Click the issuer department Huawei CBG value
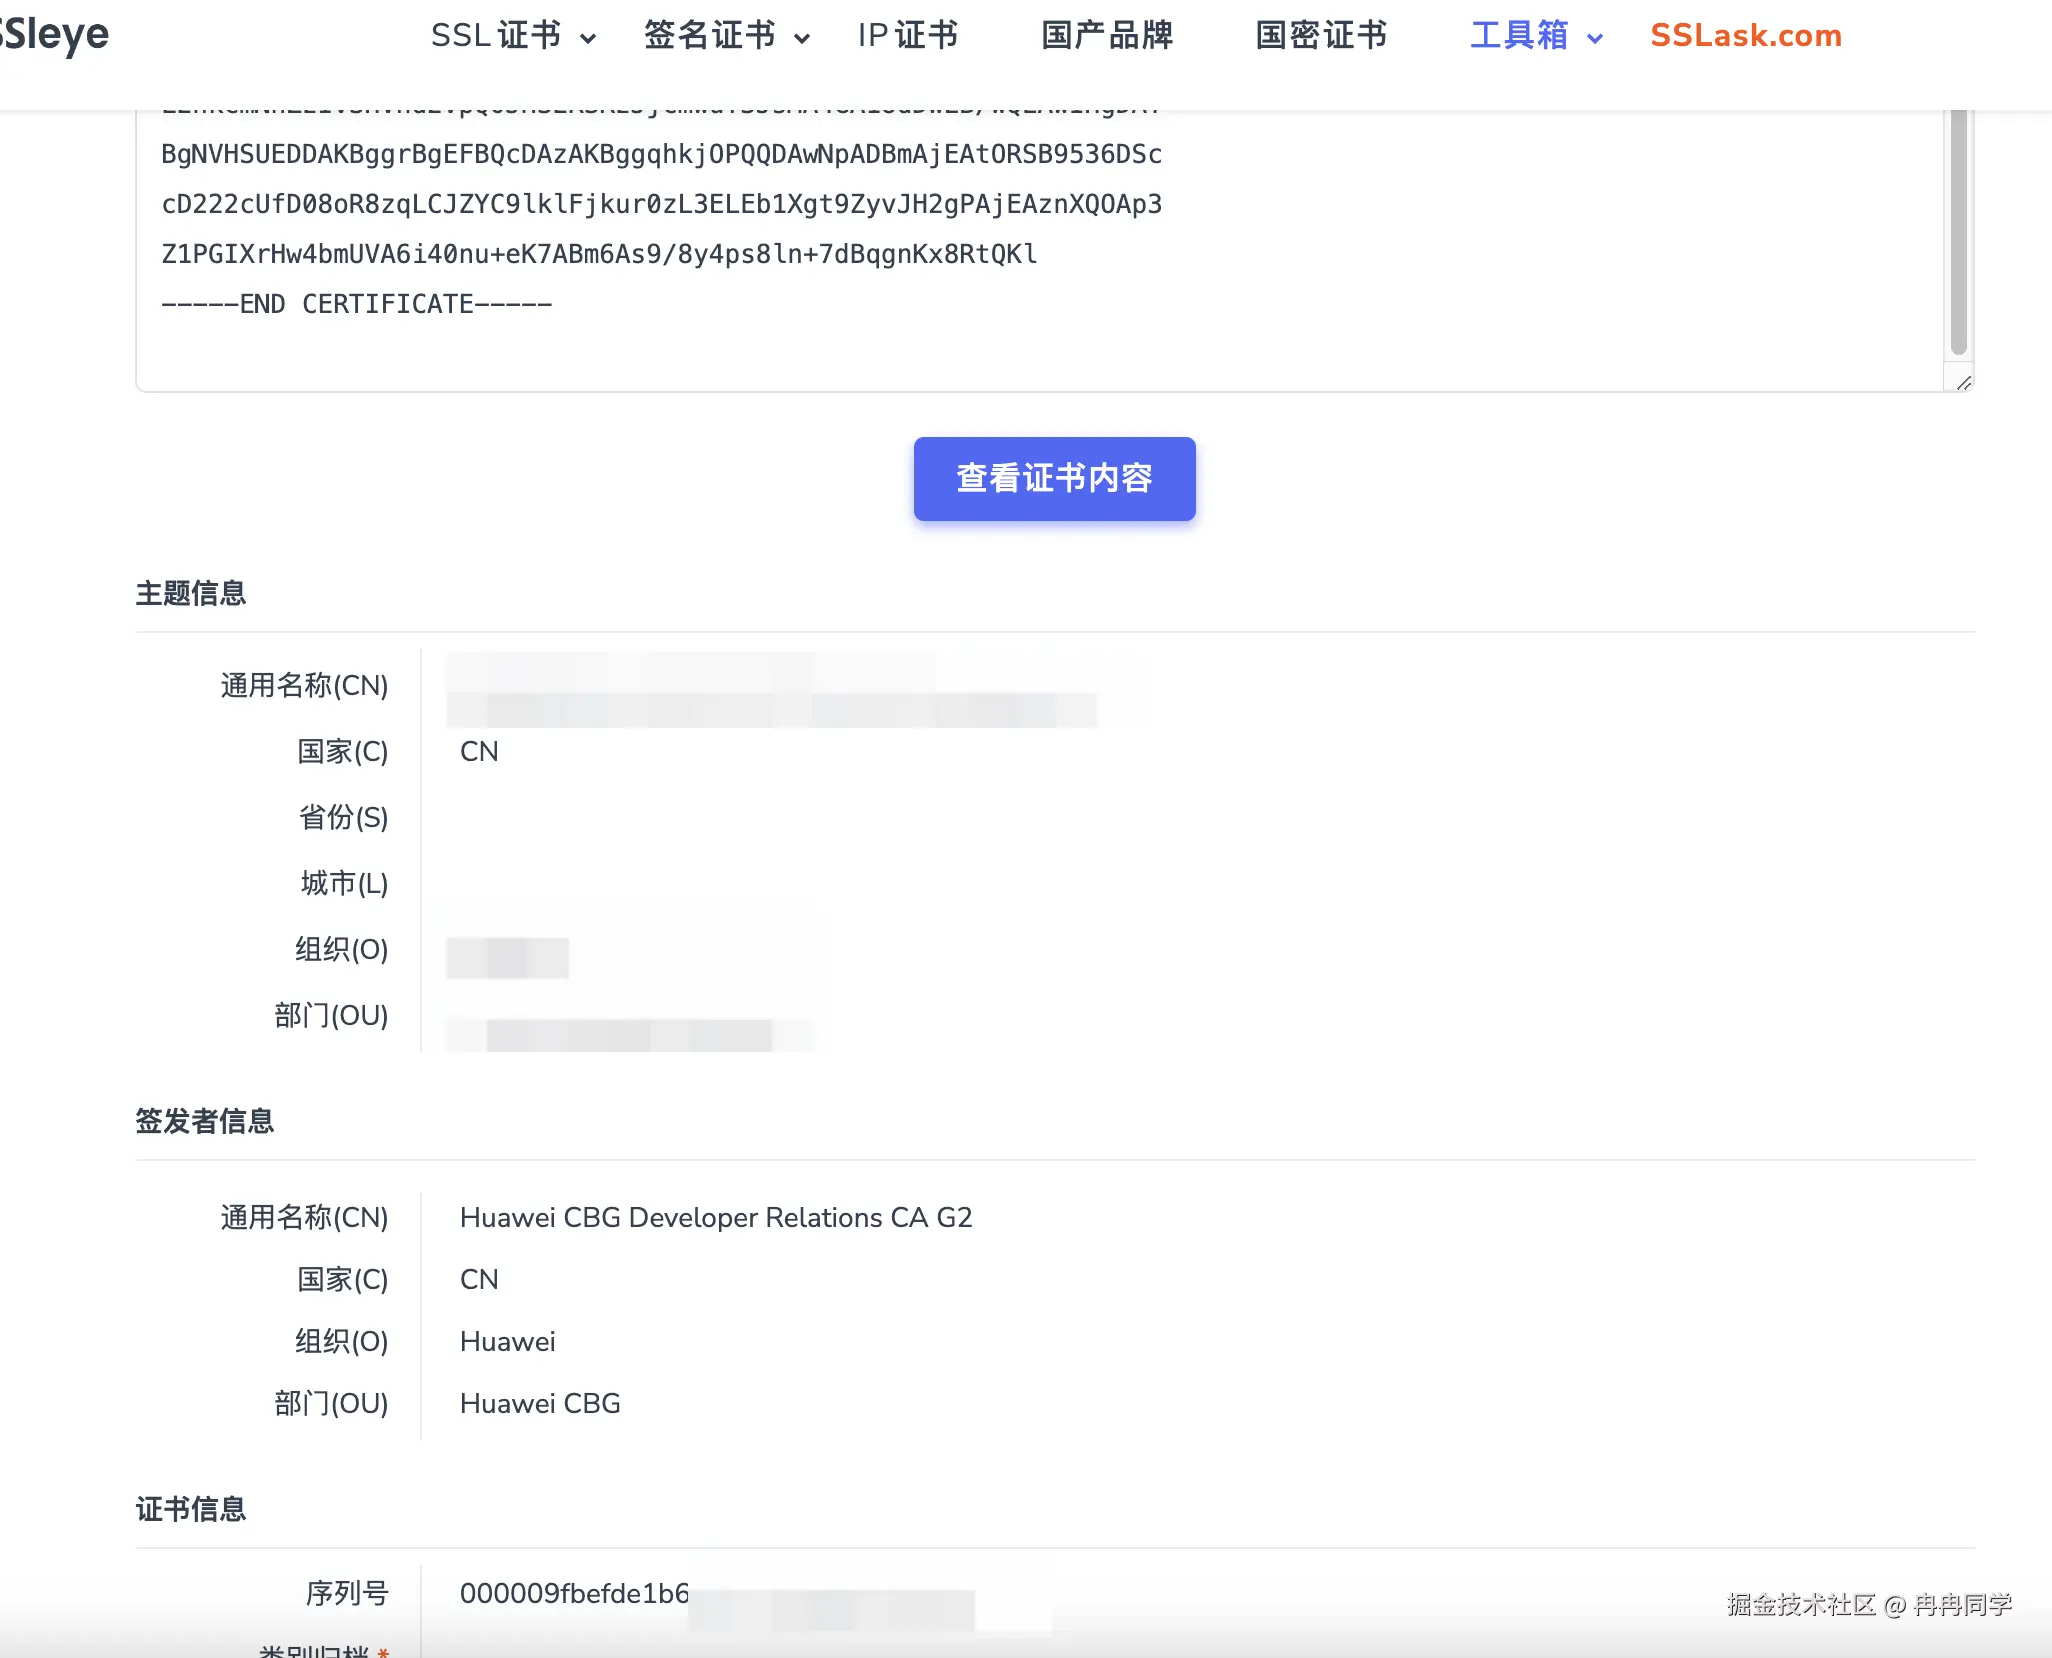Viewport: 2052px width, 1658px height. (540, 1403)
